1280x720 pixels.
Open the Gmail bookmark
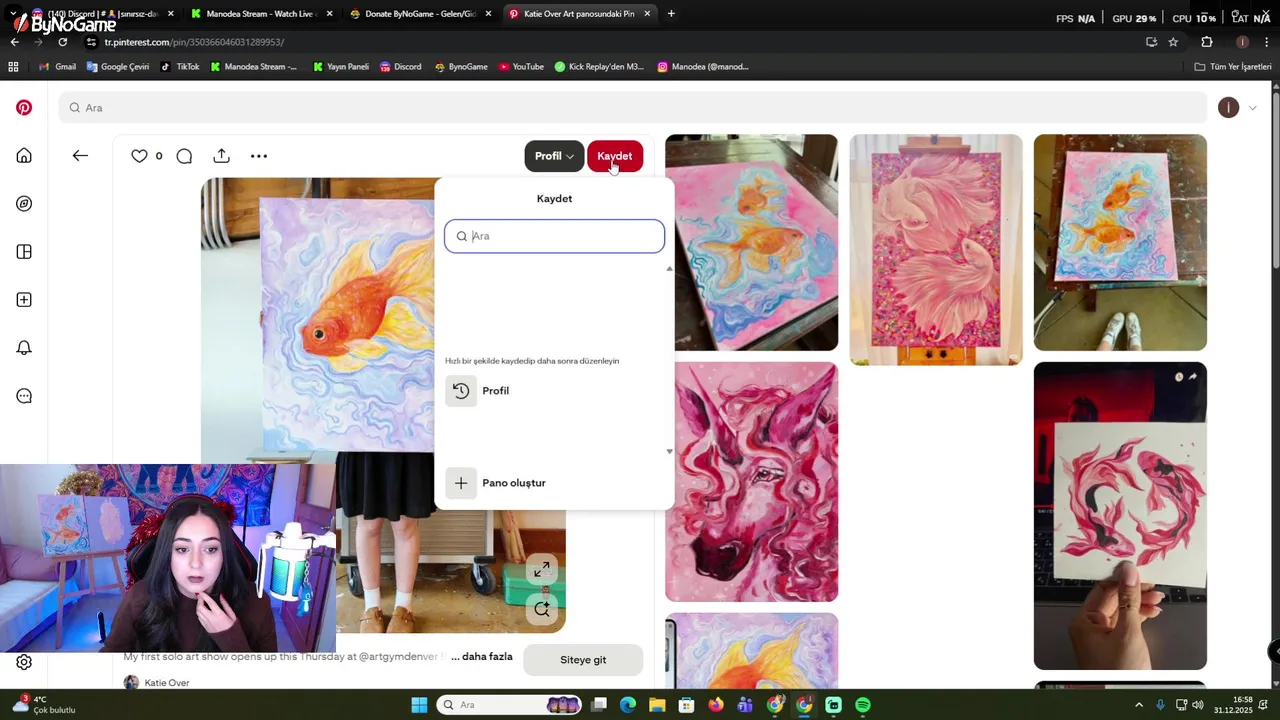[x=57, y=67]
